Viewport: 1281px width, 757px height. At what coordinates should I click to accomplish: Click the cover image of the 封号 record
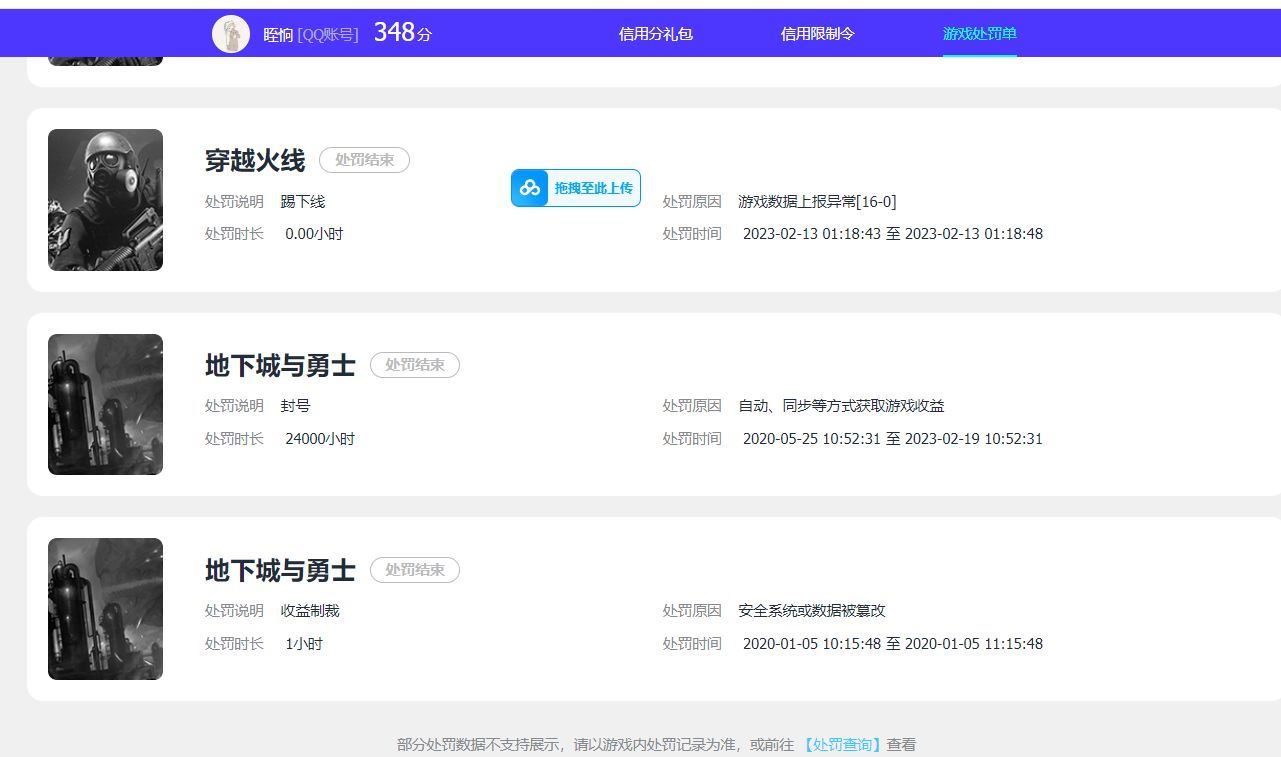pos(105,404)
